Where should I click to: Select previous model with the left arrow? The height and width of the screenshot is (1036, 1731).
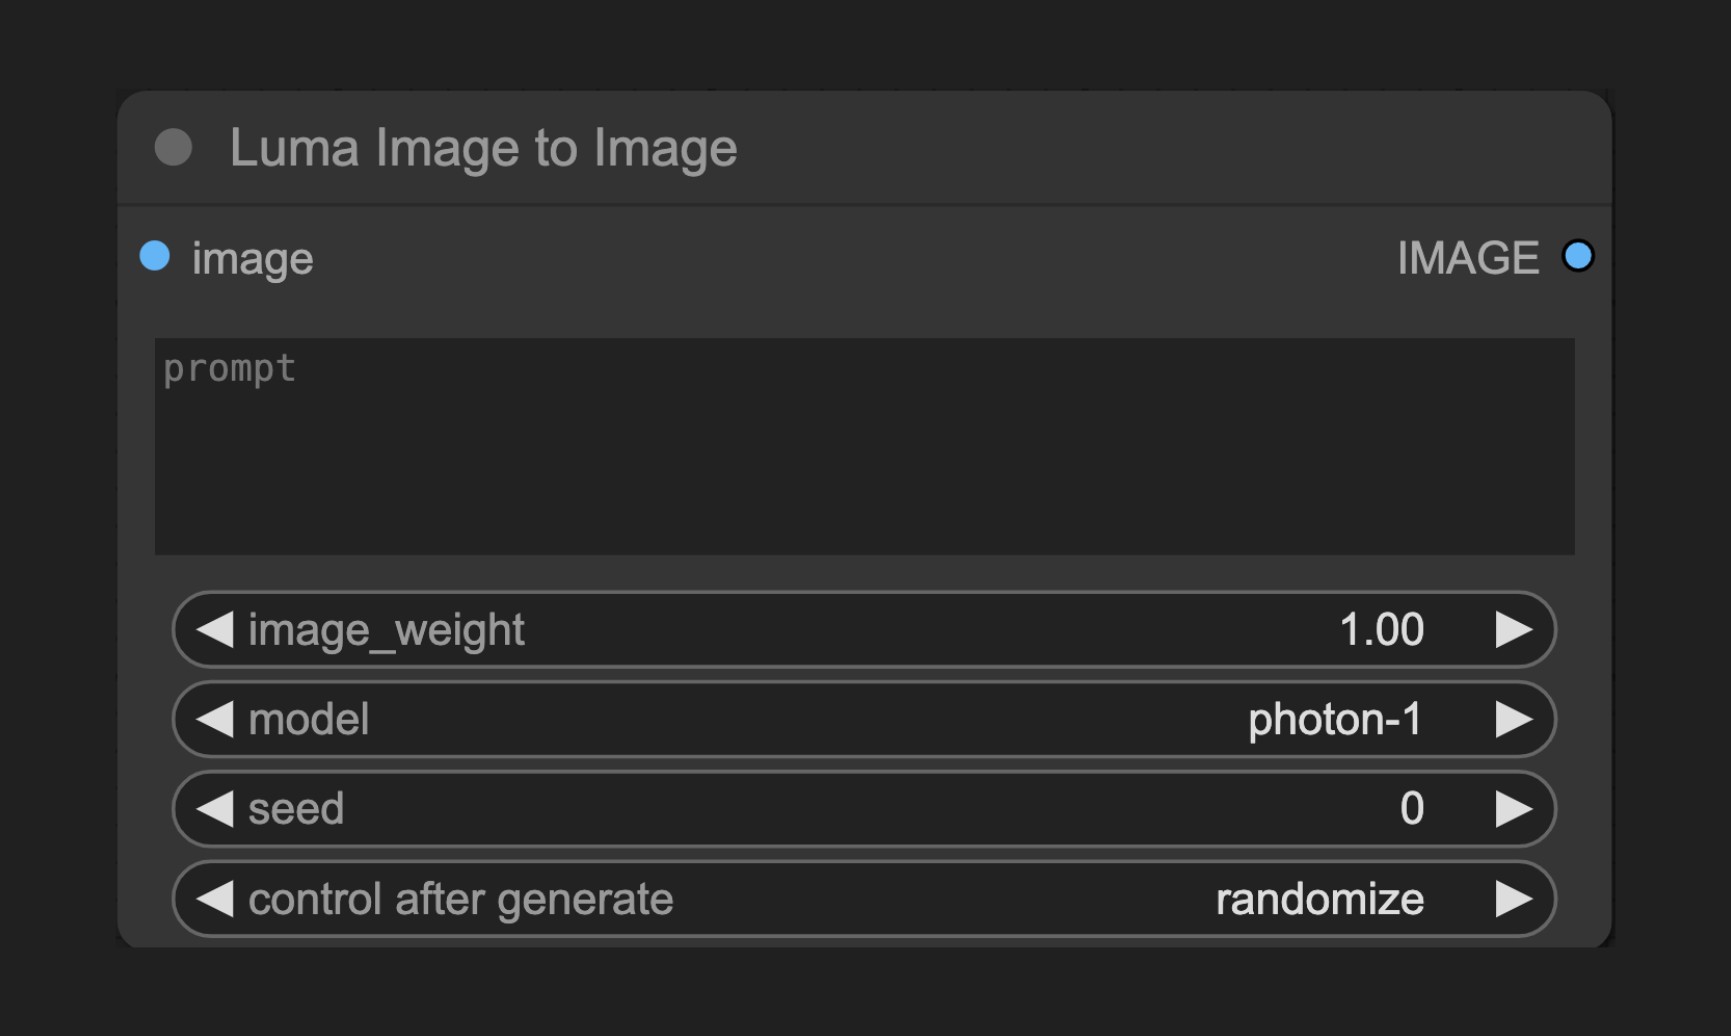tap(214, 719)
